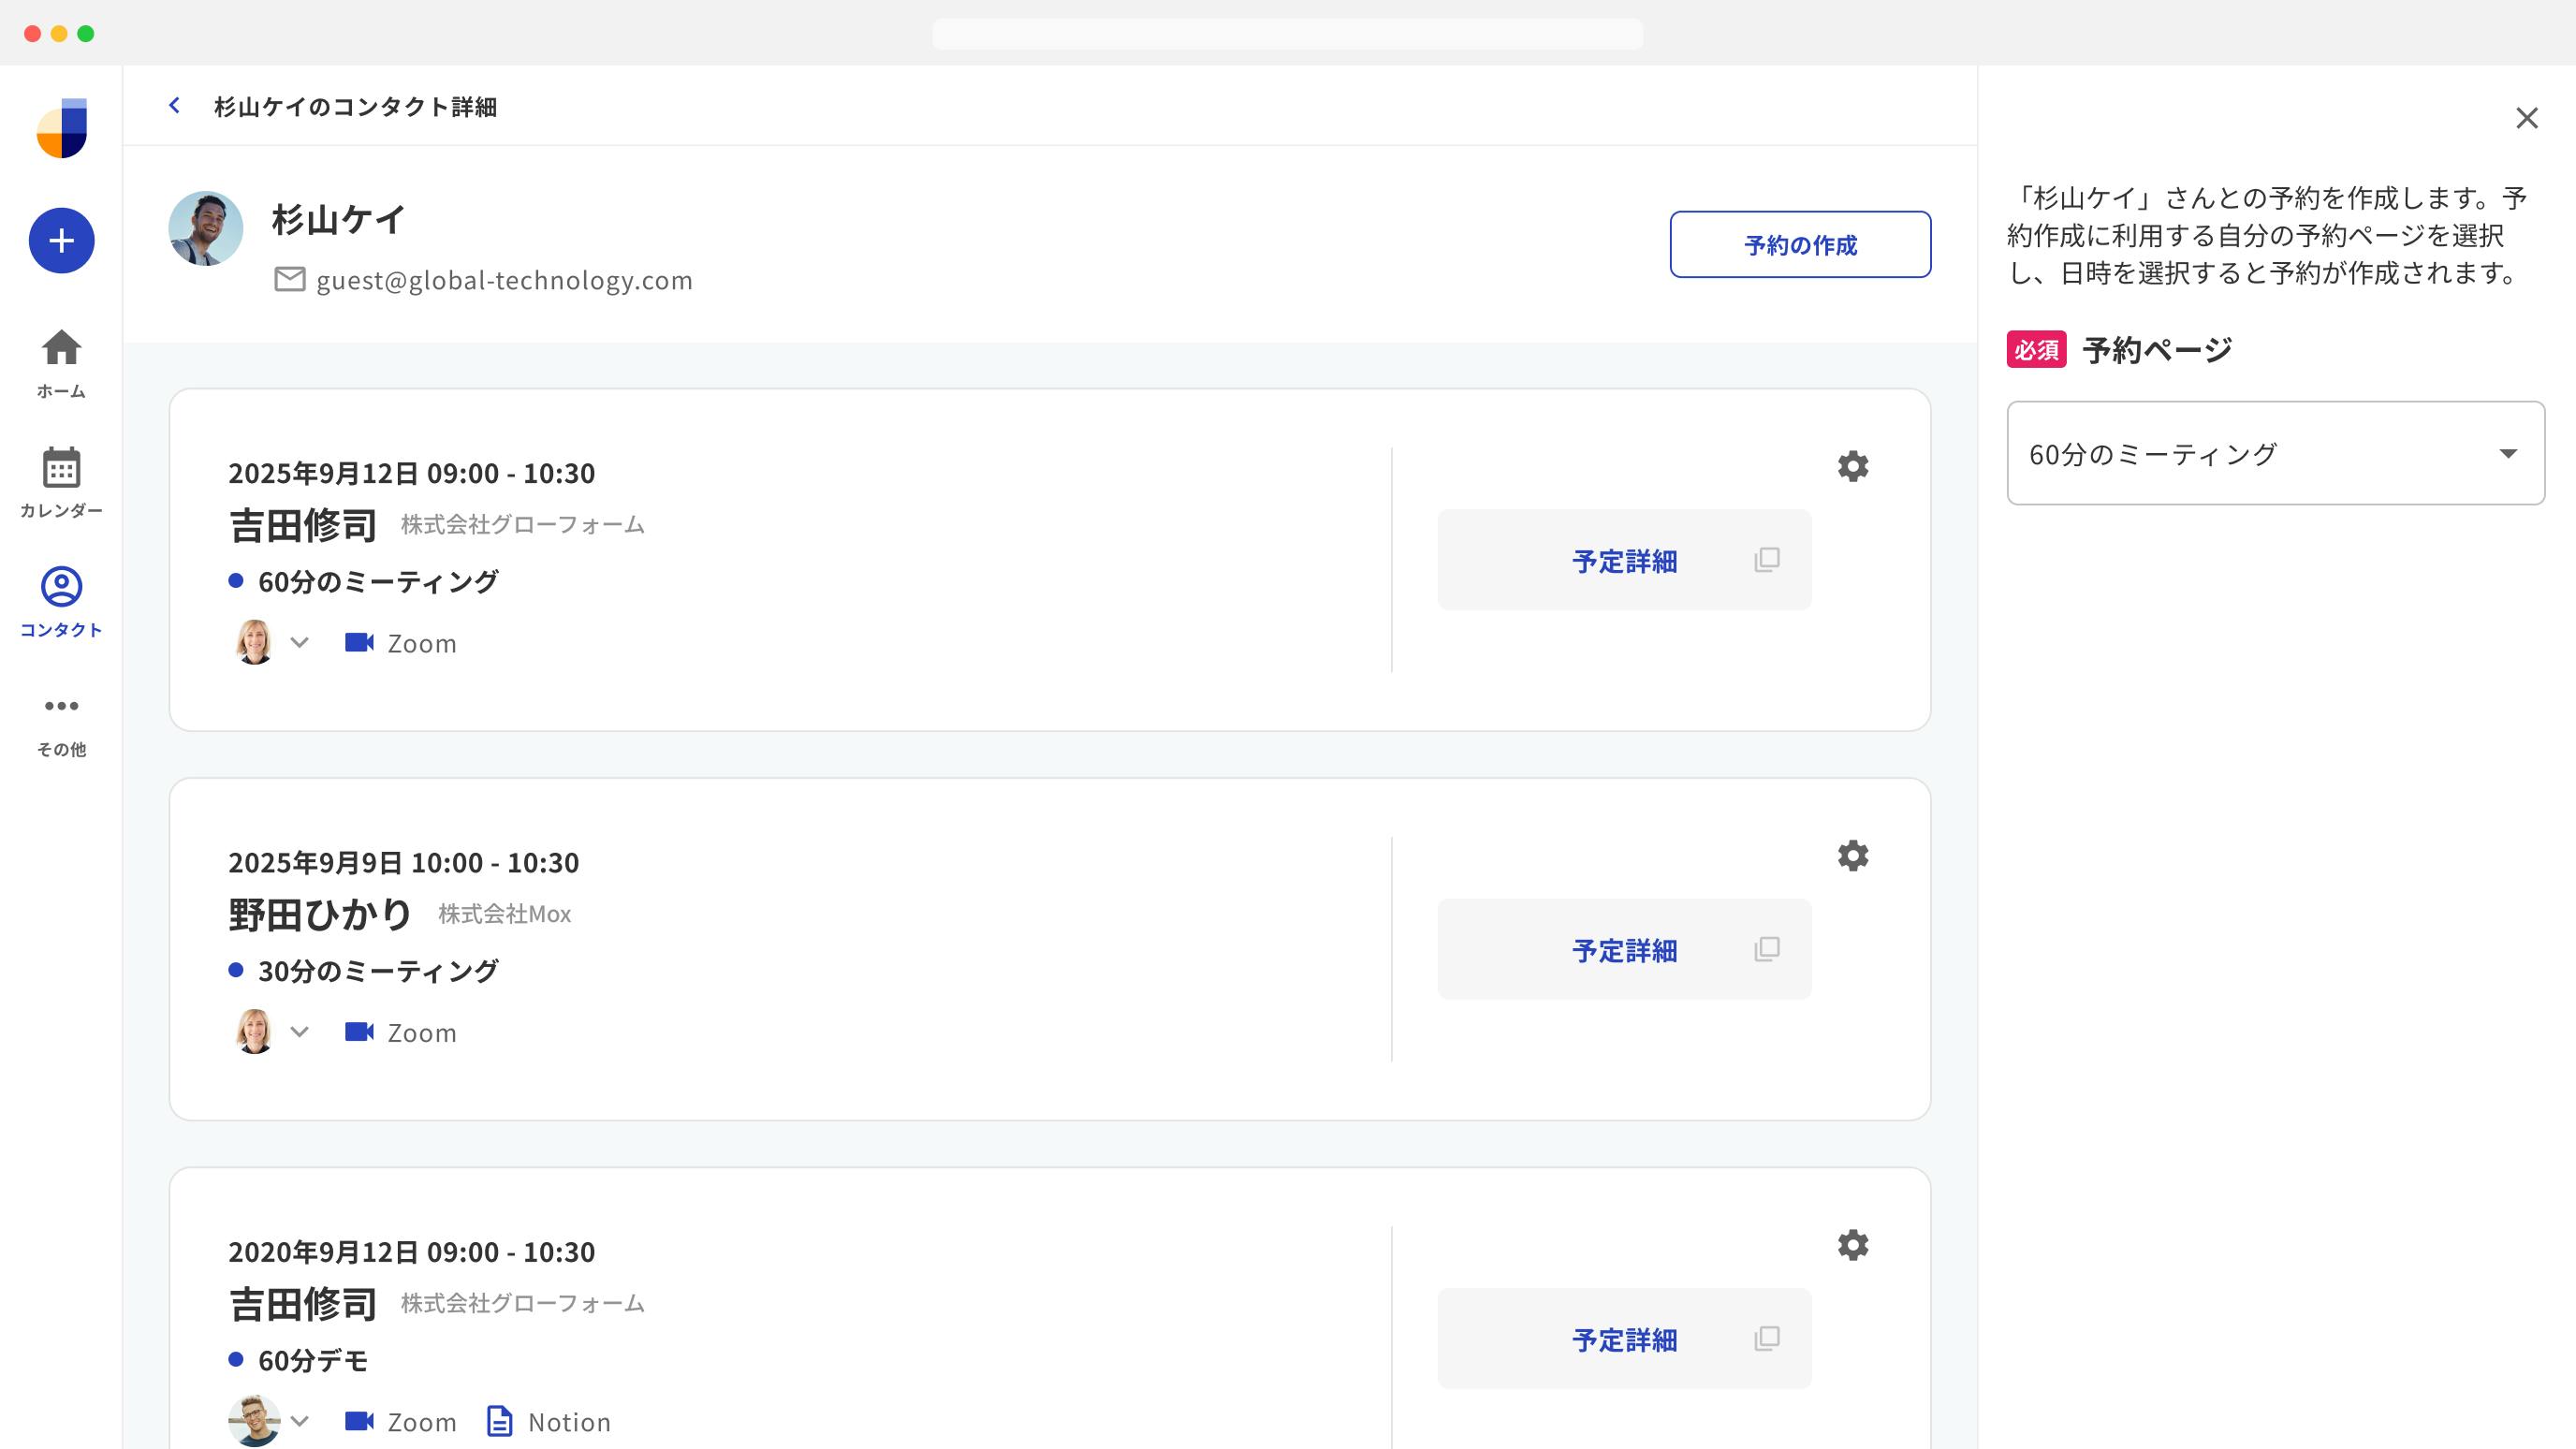The width and height of the screenshot is (2576, 1449).
Task: Expand attendee chevron in 2025年9月12日 meeting card
Action: point(299,643)
